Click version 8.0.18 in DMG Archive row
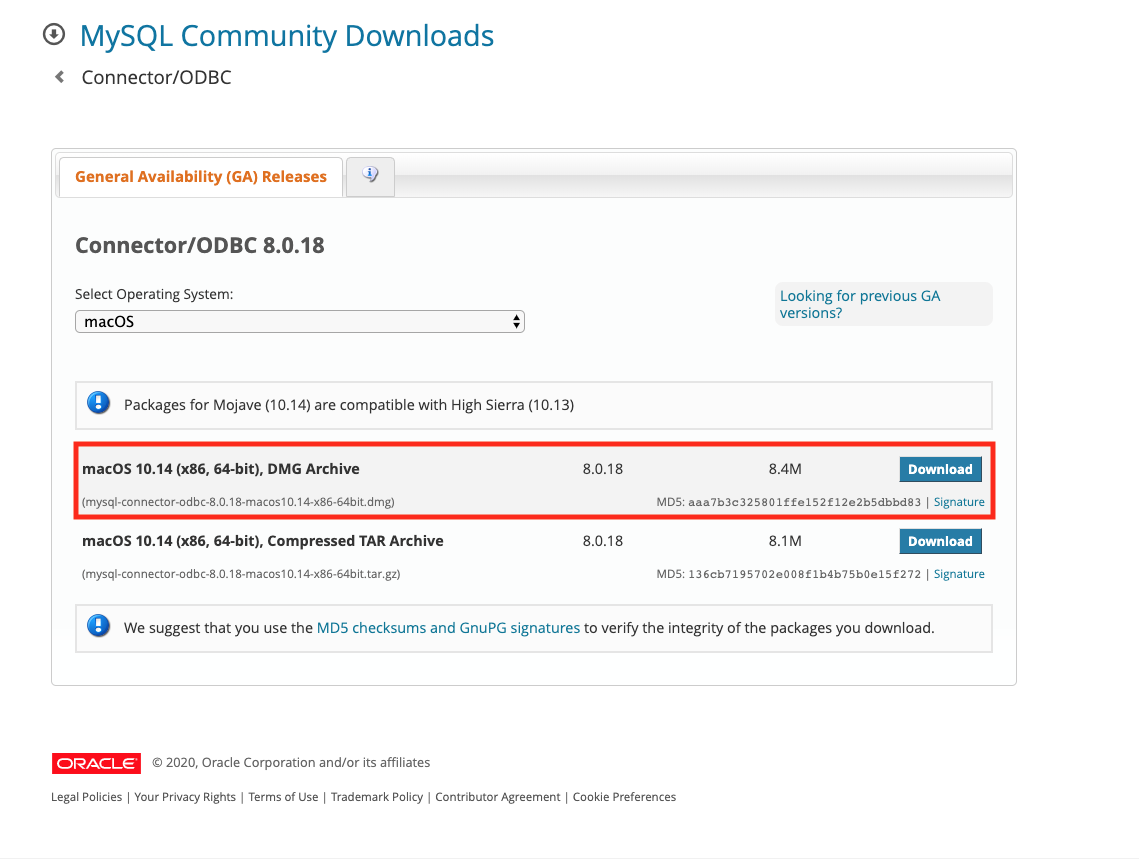Viewport: 1139px width, 859px height. (603, 469)
